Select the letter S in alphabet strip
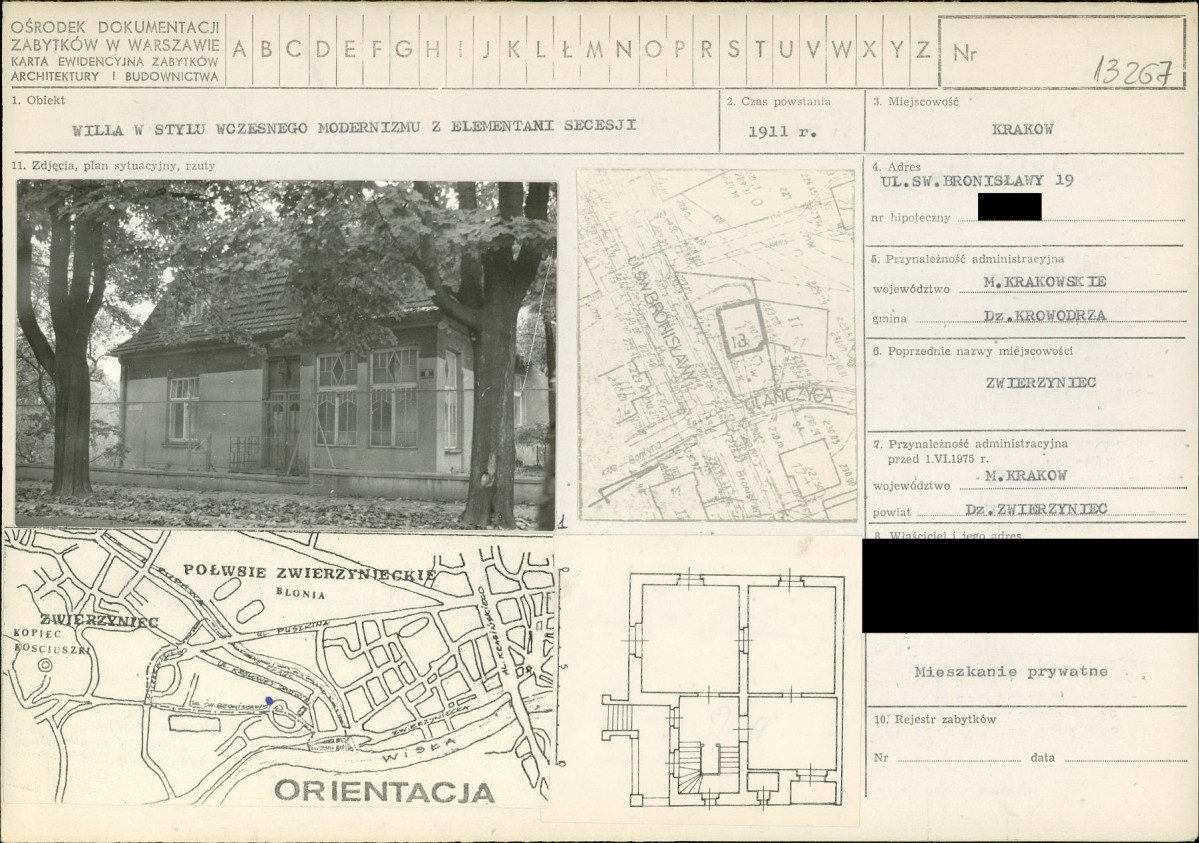This screenshot has width=1199, height=843. point(734,49)
